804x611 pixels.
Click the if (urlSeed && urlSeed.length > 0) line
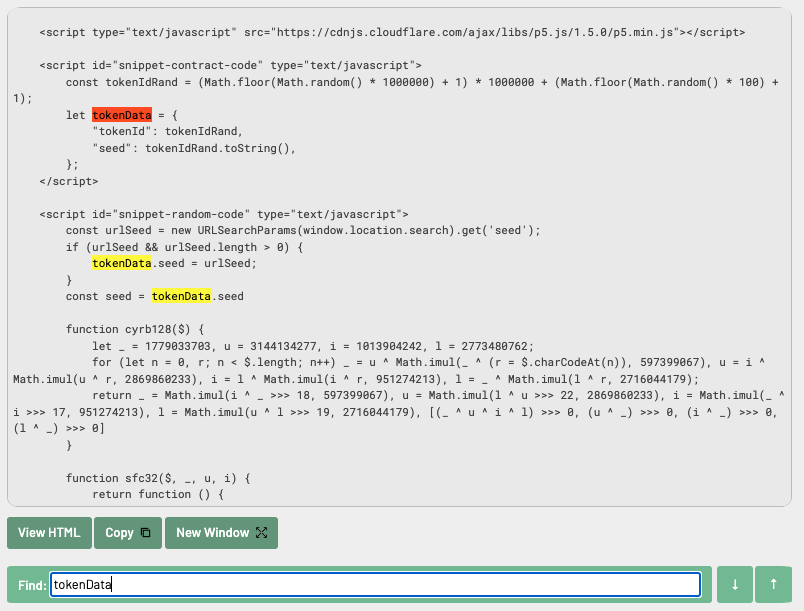coord(185,247)
